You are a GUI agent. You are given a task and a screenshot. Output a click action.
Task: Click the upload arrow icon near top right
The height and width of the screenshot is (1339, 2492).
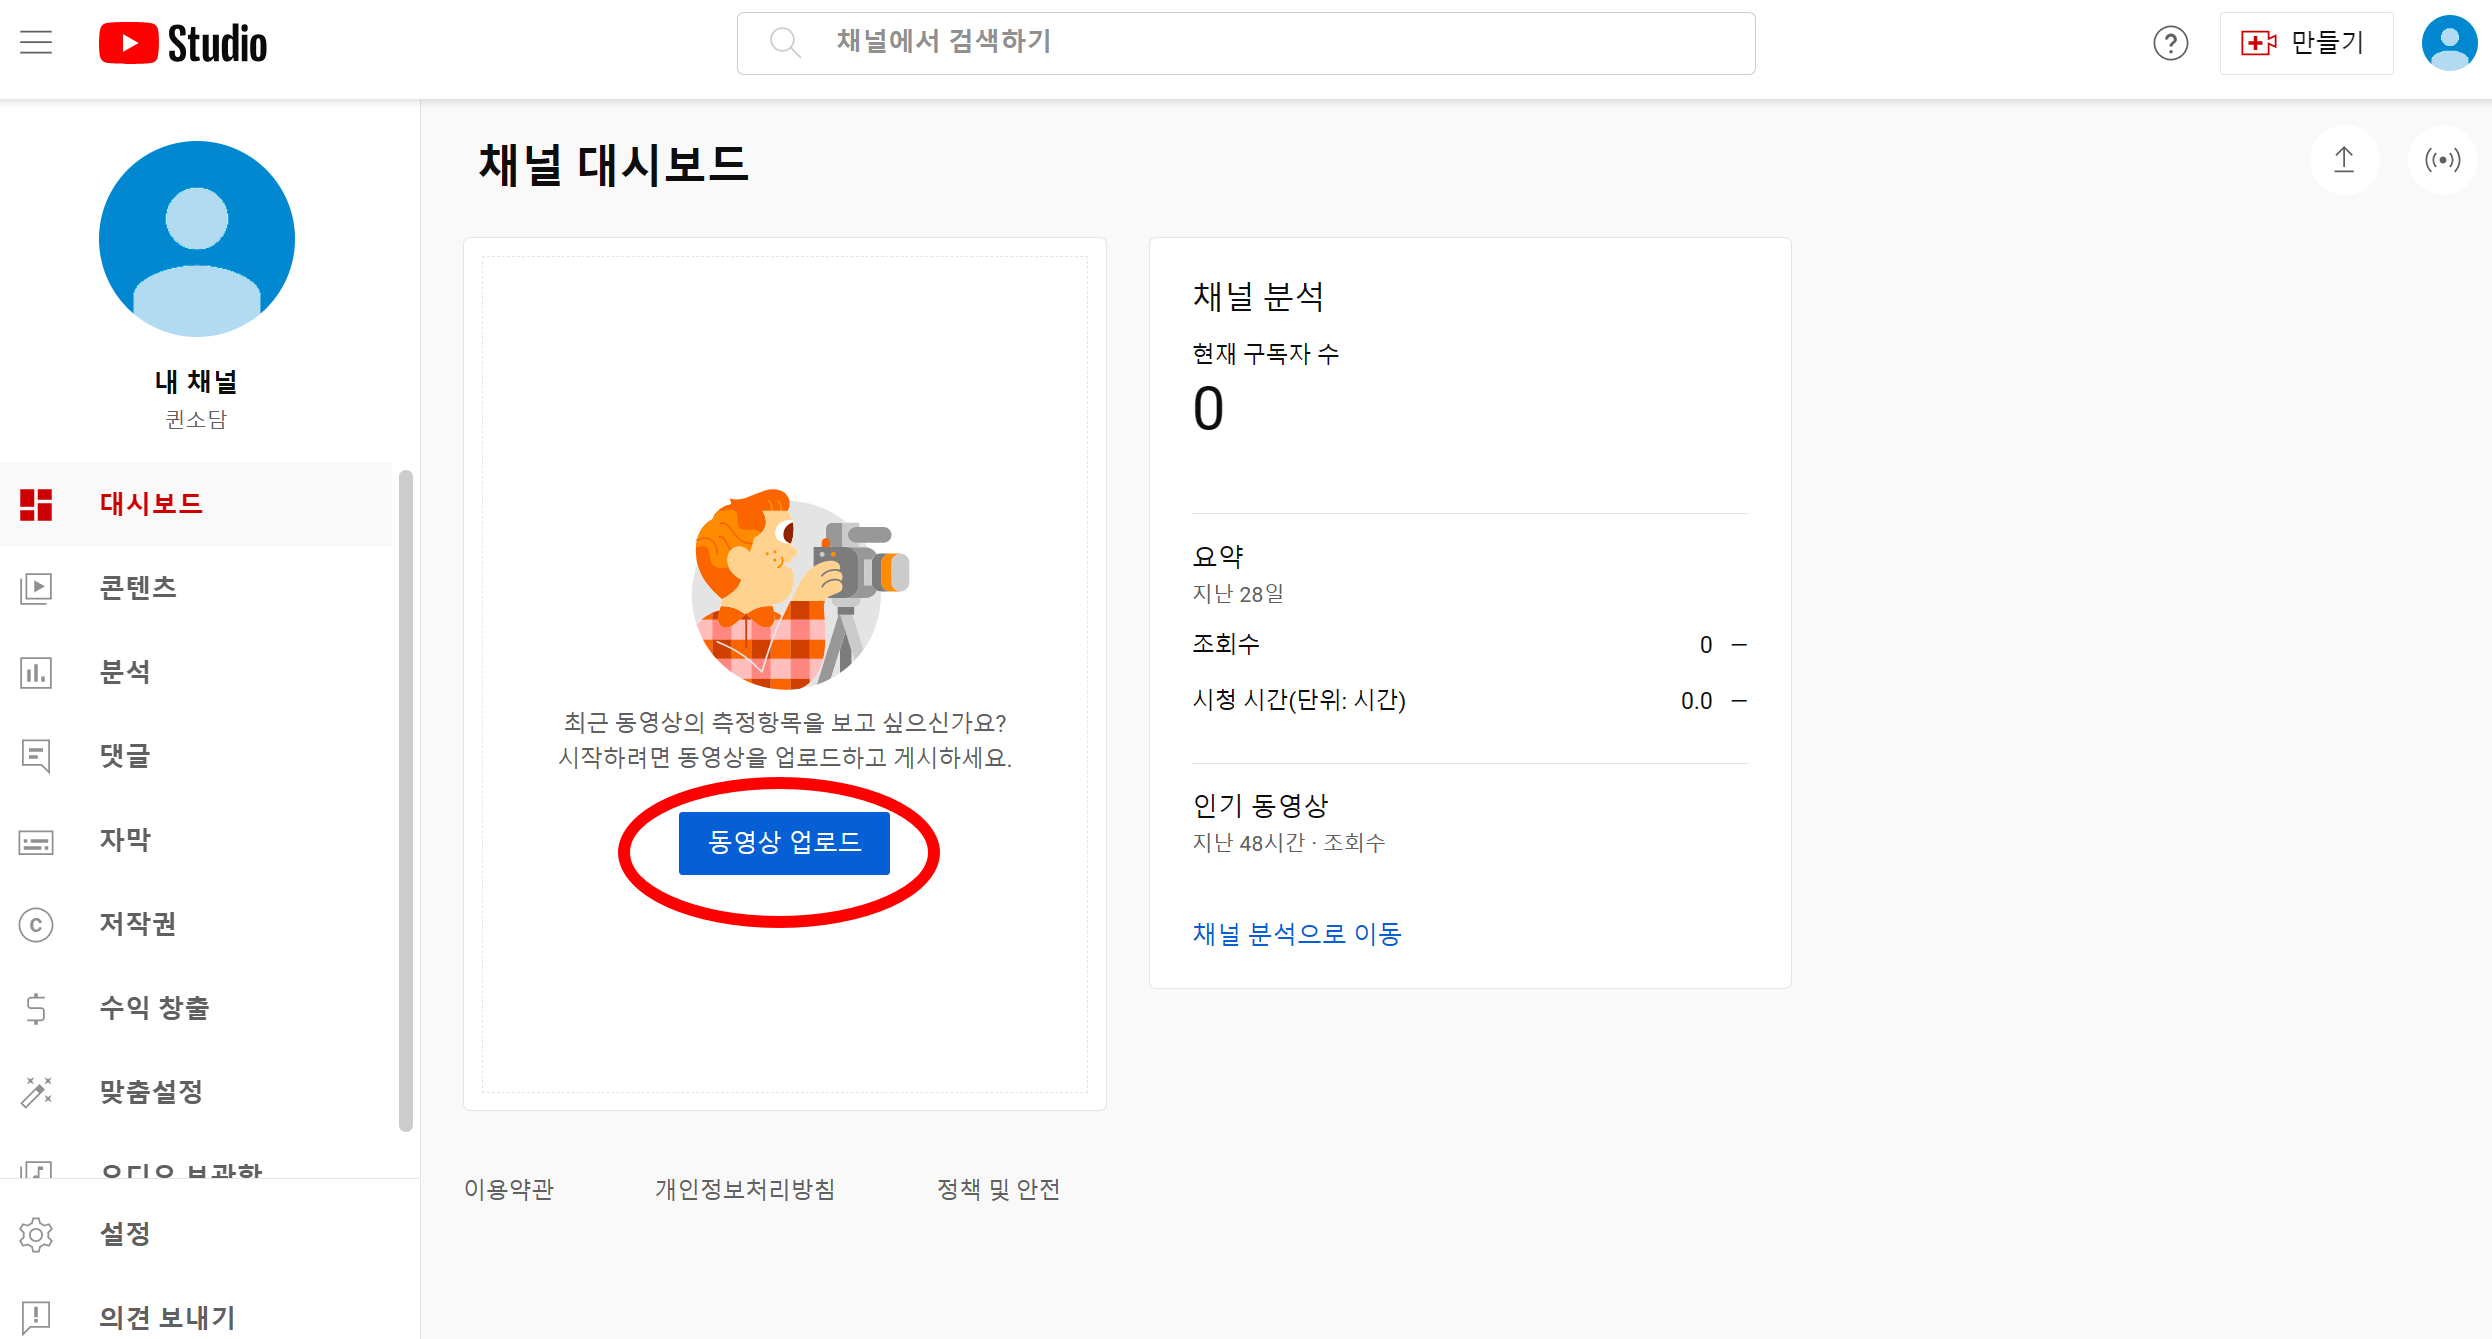click(2344, 160)
